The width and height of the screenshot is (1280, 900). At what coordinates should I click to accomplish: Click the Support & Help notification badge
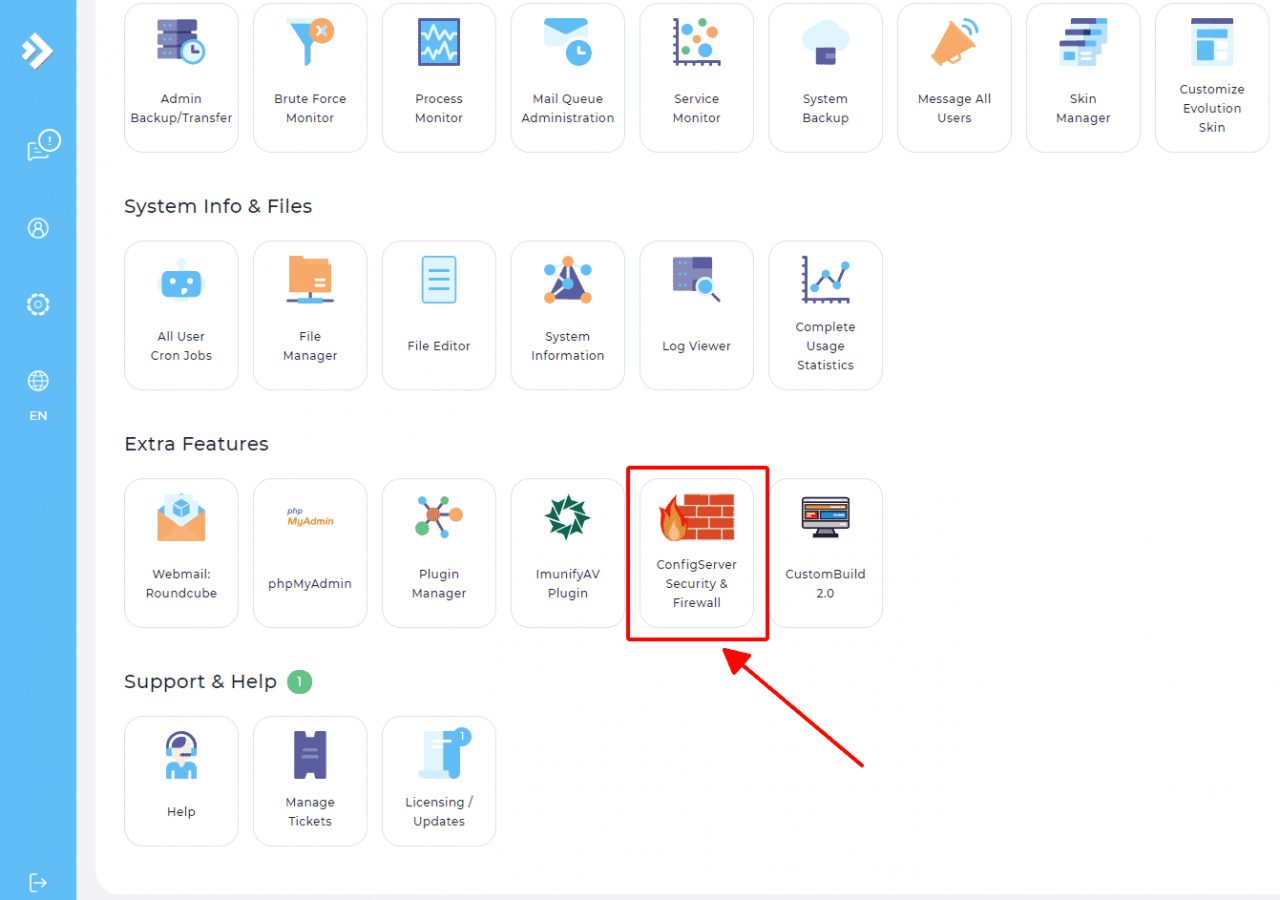pos(299,682)
